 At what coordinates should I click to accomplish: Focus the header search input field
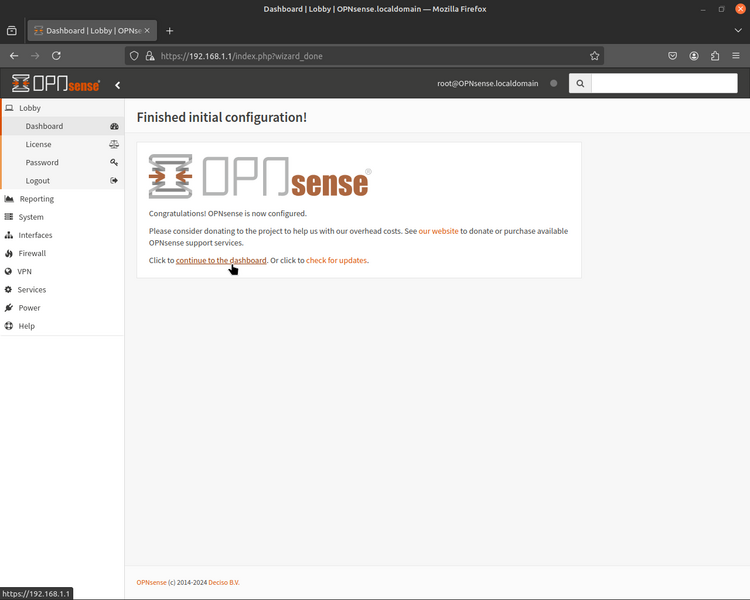[x=664, y=83]
